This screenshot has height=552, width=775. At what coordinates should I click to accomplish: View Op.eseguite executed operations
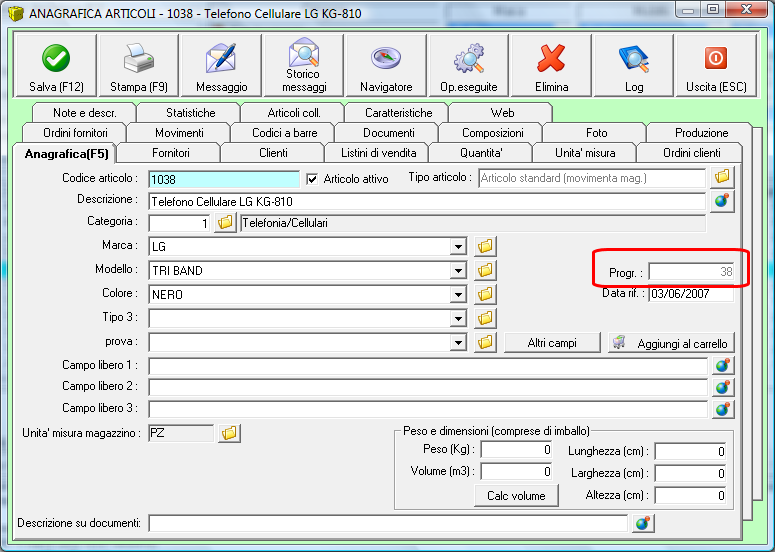click(469, 65)
